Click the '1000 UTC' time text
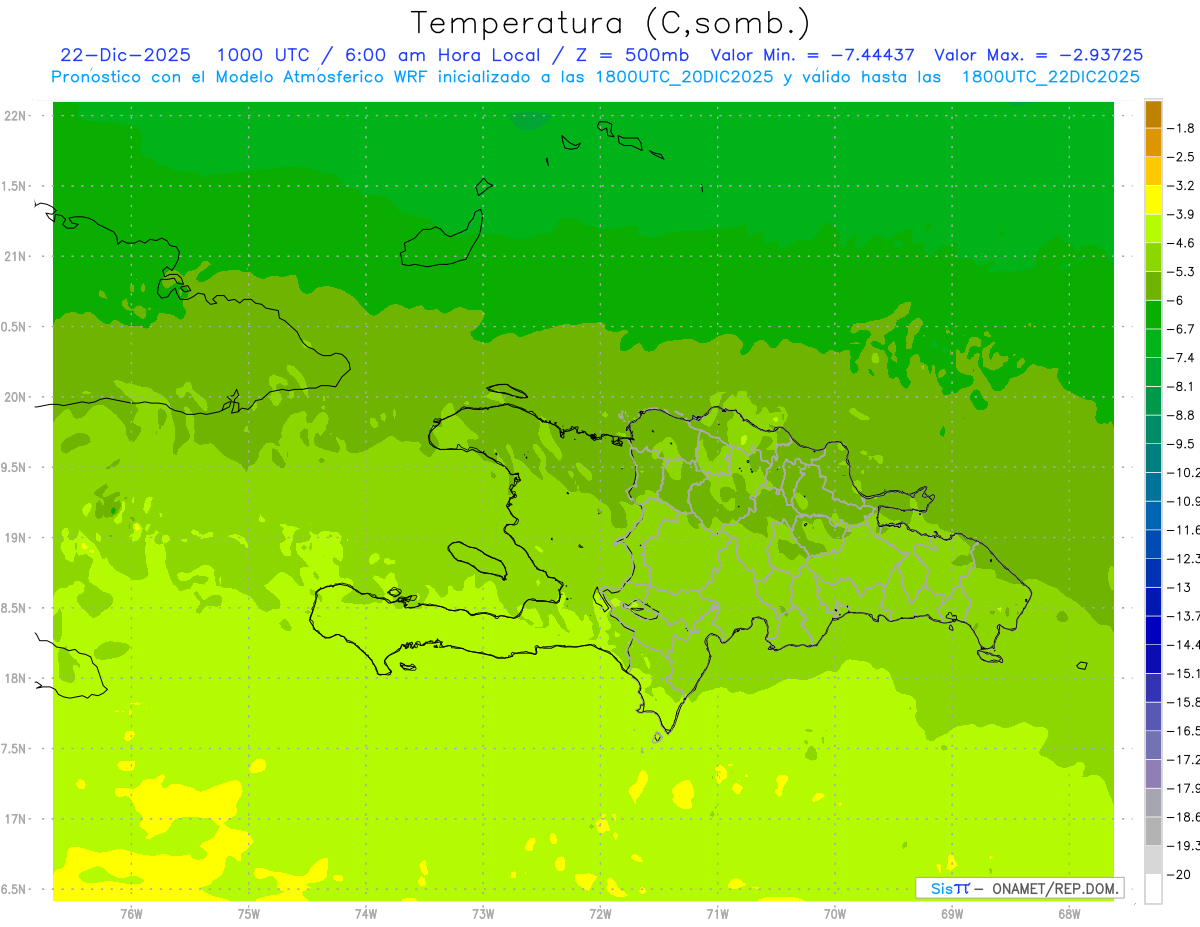Viewport: 1200px width, 927px height. coord(261,55)
